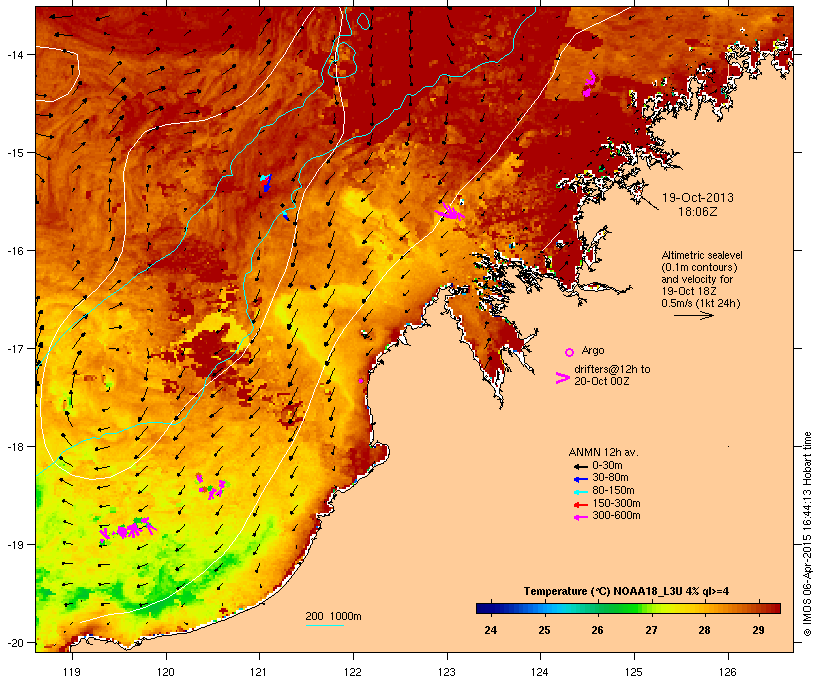Click the cyan 80-150m arrow symbol
This screenshot has height=680, width=820.
coord(580,492)
